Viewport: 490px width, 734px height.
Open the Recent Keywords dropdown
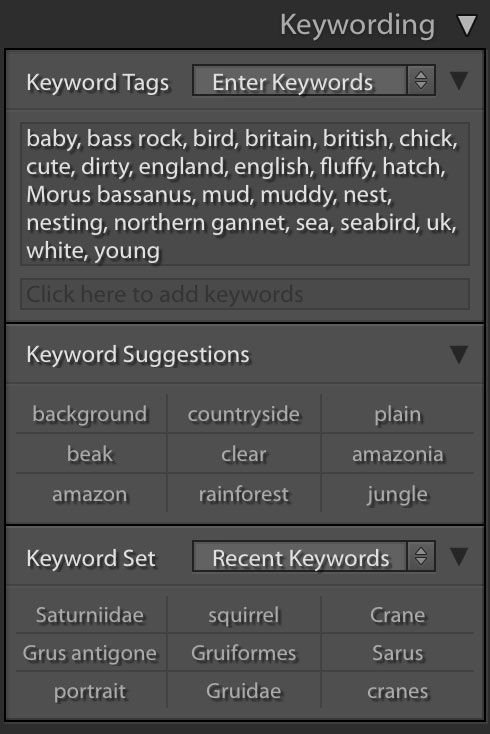pyautogui.click(x=300, y=557)
